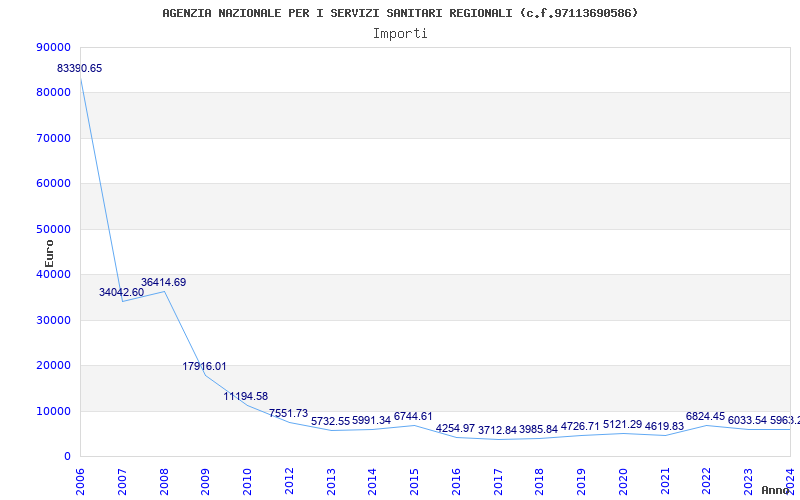Select the 2007 x-axis year label
Screen dimensions: 800x500
[x=122, y=482]
